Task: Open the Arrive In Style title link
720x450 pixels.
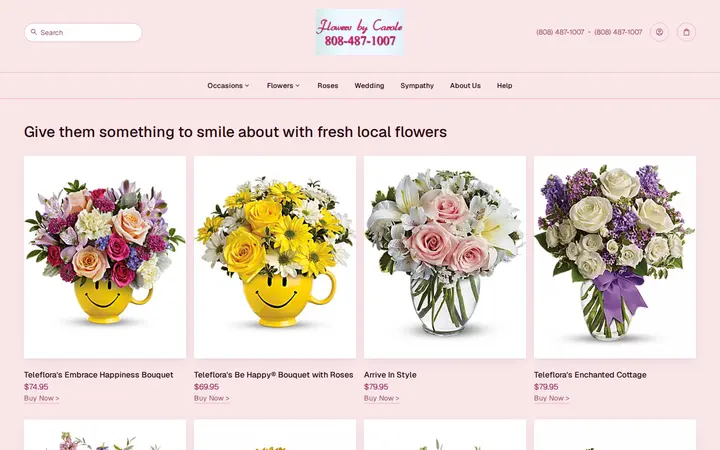Action: pyautogui.click(x=390, y=375)
